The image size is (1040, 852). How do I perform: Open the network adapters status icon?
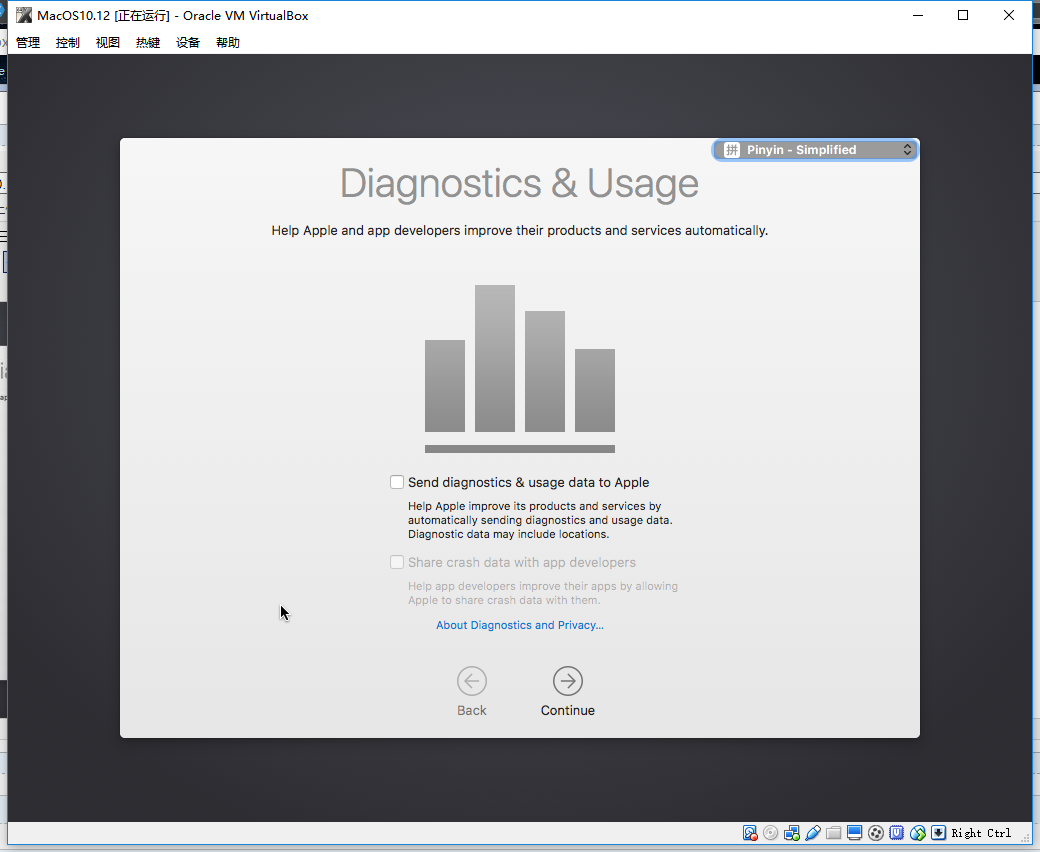pos(792,833)
